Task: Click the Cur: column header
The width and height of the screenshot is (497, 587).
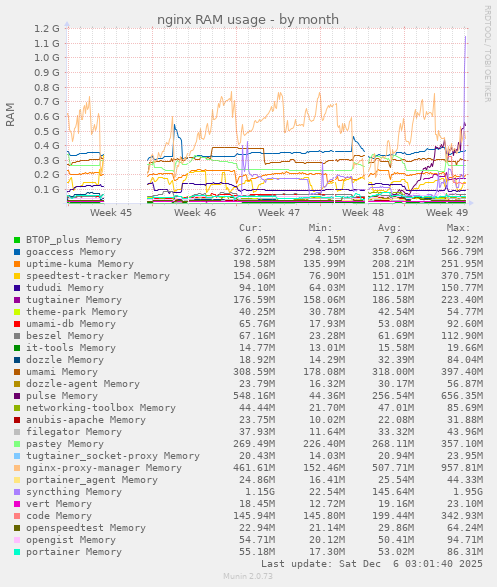Action: (251, 228)
